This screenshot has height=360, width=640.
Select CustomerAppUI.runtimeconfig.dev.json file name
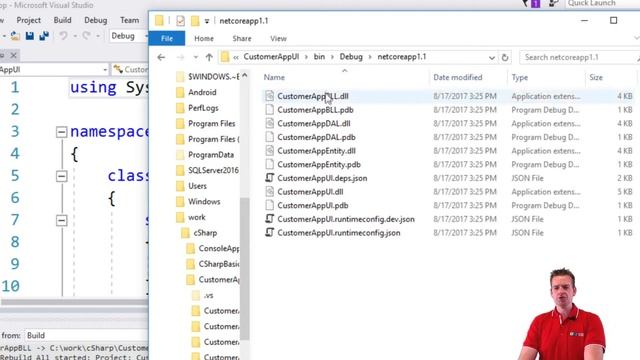point(346,219)
